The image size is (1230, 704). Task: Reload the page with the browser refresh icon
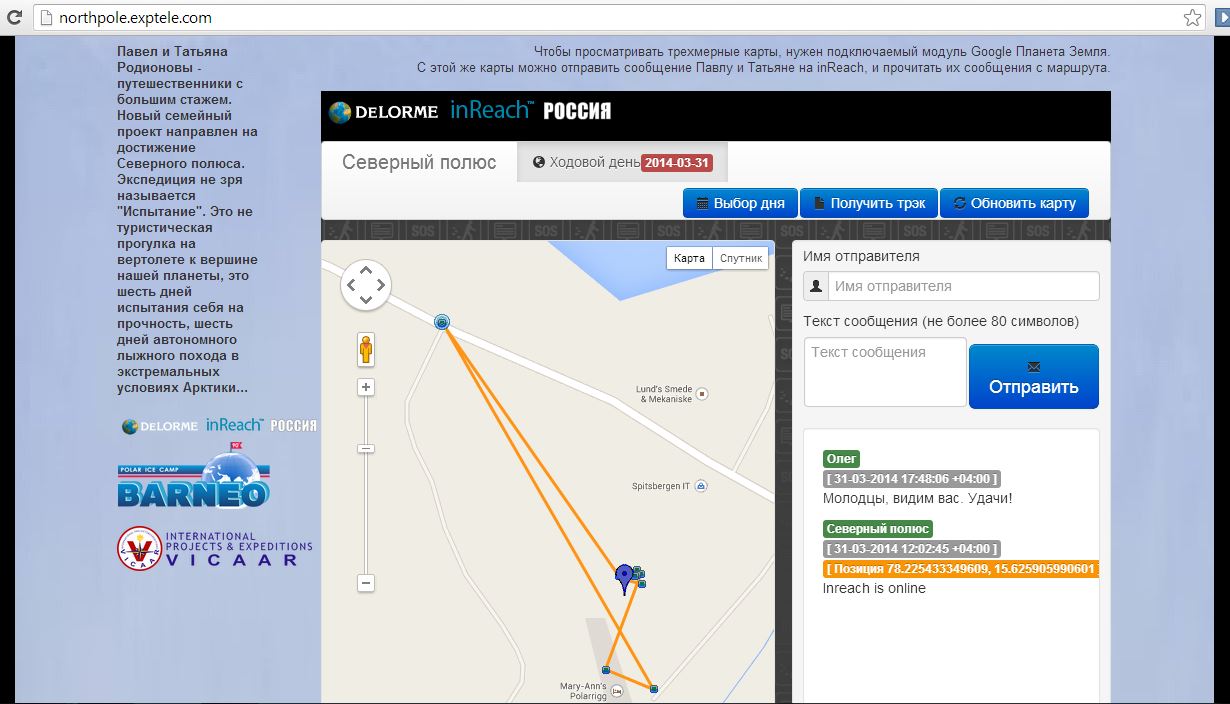[15, 18]
